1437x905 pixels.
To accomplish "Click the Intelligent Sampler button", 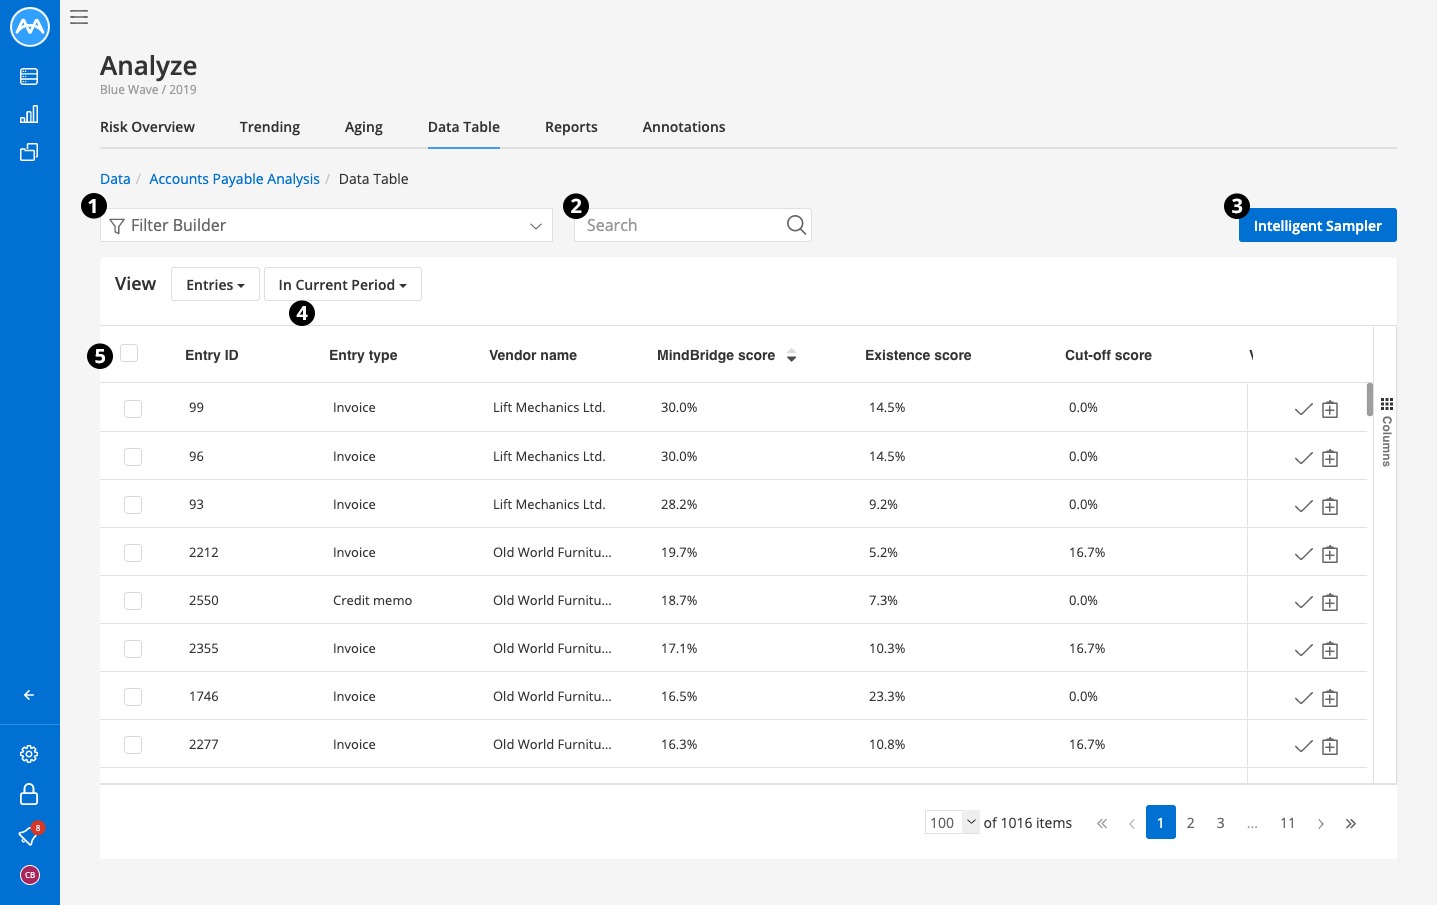I will point(1318,225).
